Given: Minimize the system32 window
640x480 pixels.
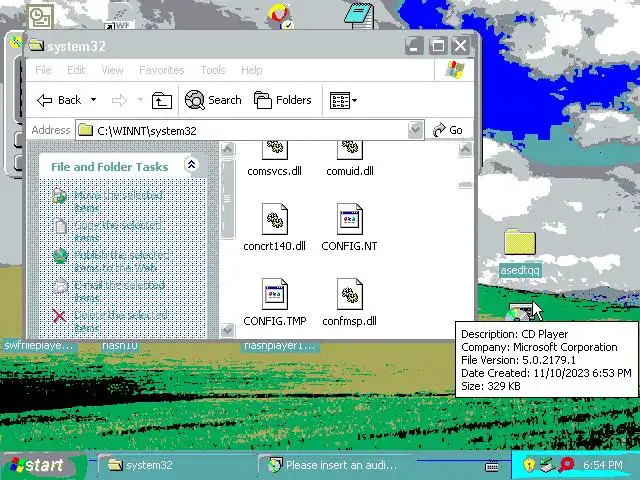Looking at the screenshot, I should 414,45.
